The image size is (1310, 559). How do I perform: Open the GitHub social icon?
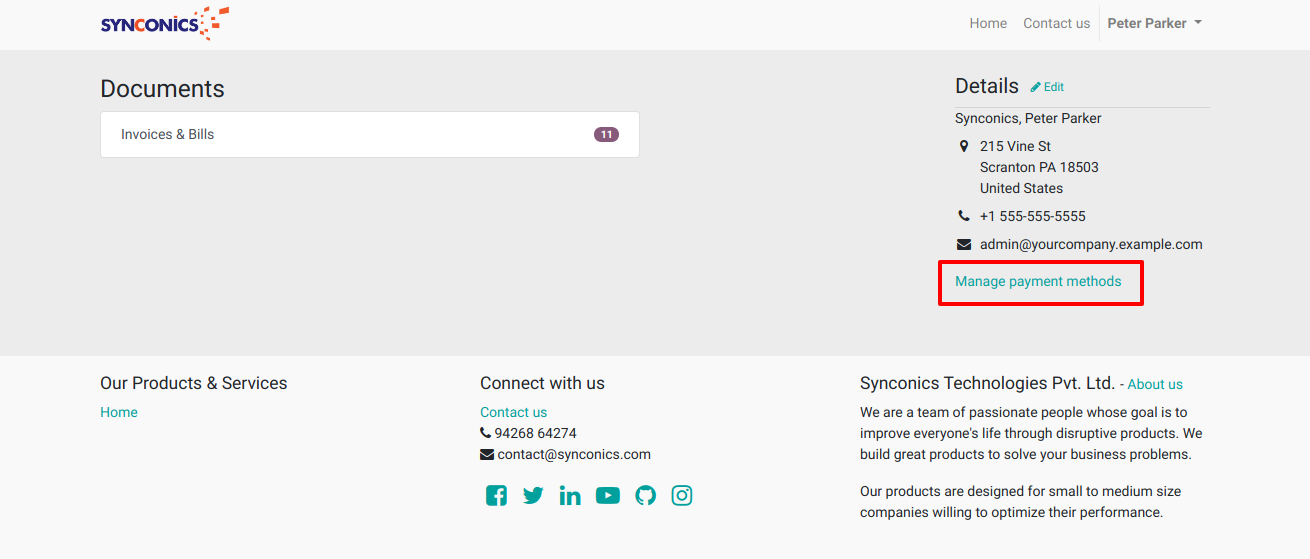click(x=646, y=495)
